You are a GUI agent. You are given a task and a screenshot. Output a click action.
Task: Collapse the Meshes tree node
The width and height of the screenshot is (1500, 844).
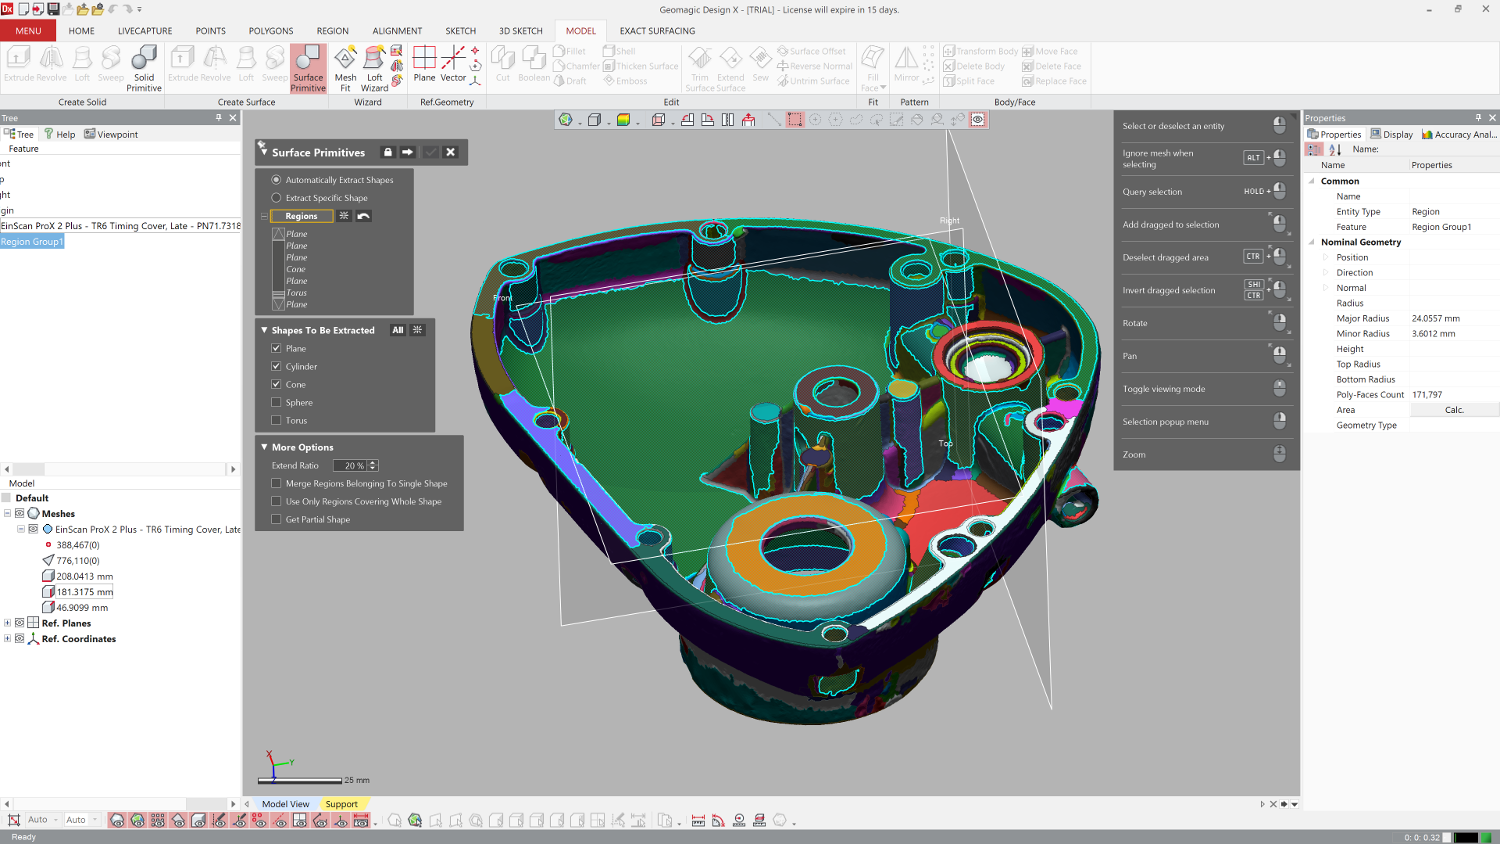point(7,513)
